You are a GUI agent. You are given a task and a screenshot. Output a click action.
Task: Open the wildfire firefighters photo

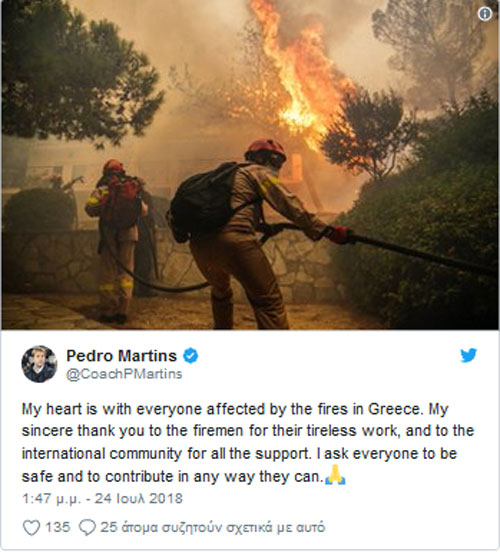pyautogui.click(x=250, y=165)
